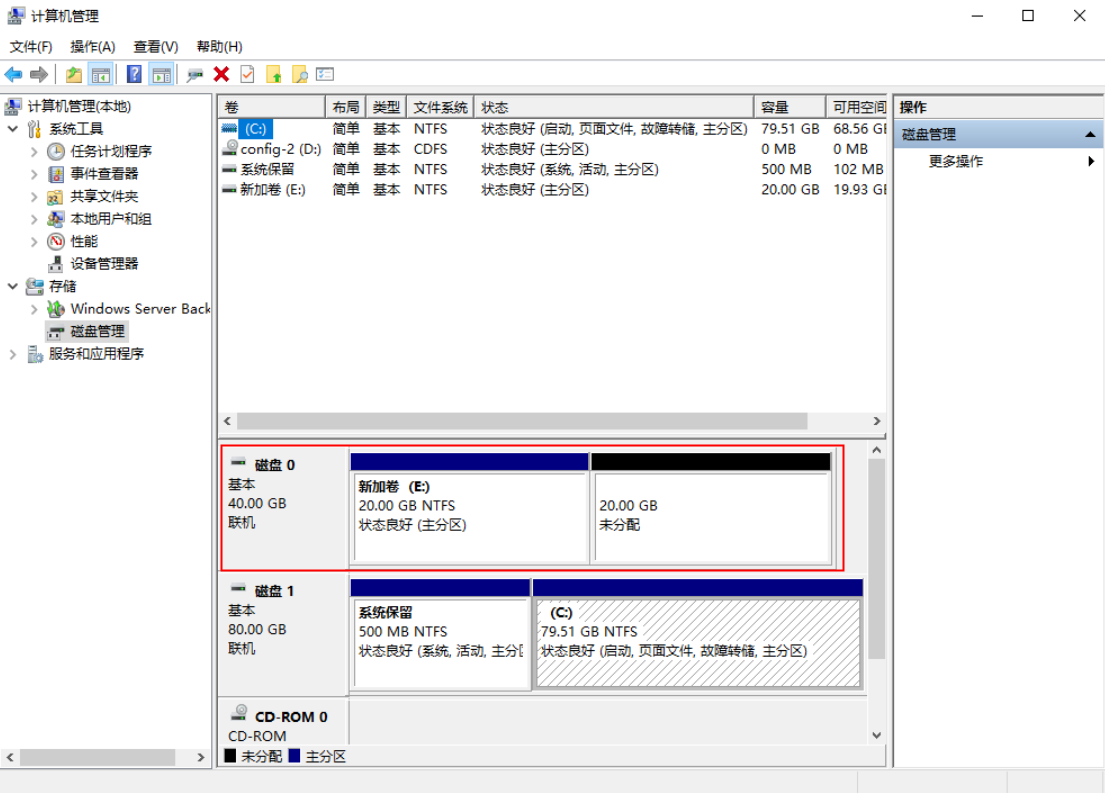Image resolution: width=1105 pixels, height=793 pixels.
Task: Click 更多操作 in the actions pane
Action: tap(955, 162)
